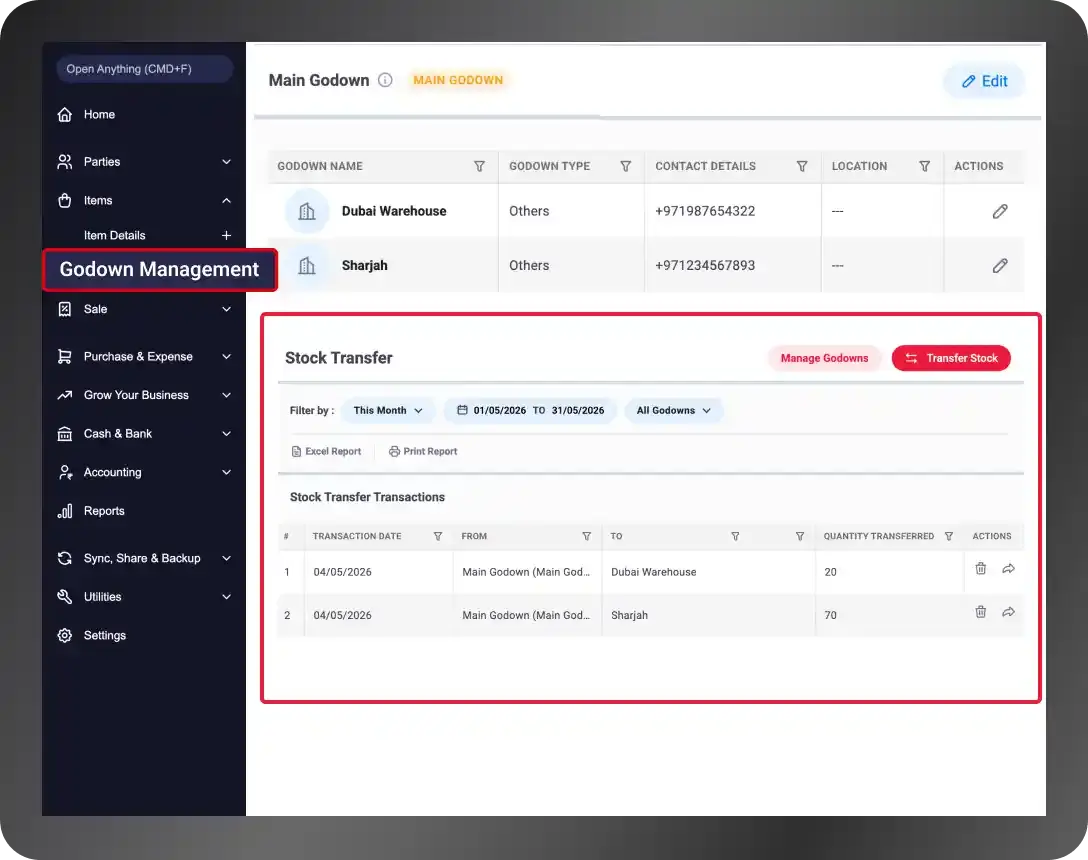Expand the Sale menu chevron
This screenshot has width=1088, height=860.
point(226,309)
